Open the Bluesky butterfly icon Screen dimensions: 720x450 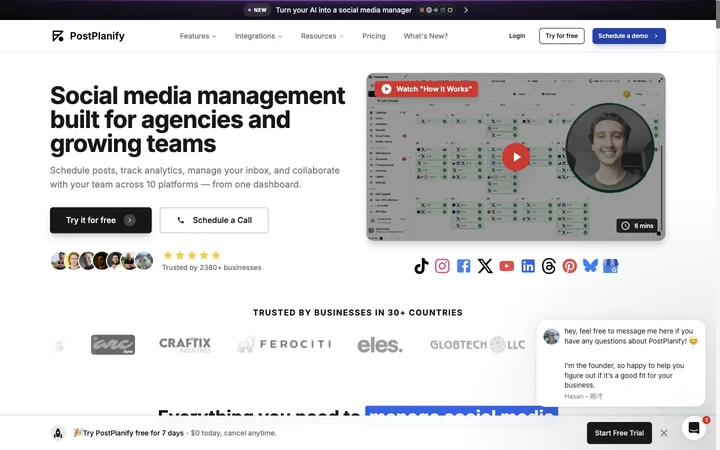pos(591,265)
